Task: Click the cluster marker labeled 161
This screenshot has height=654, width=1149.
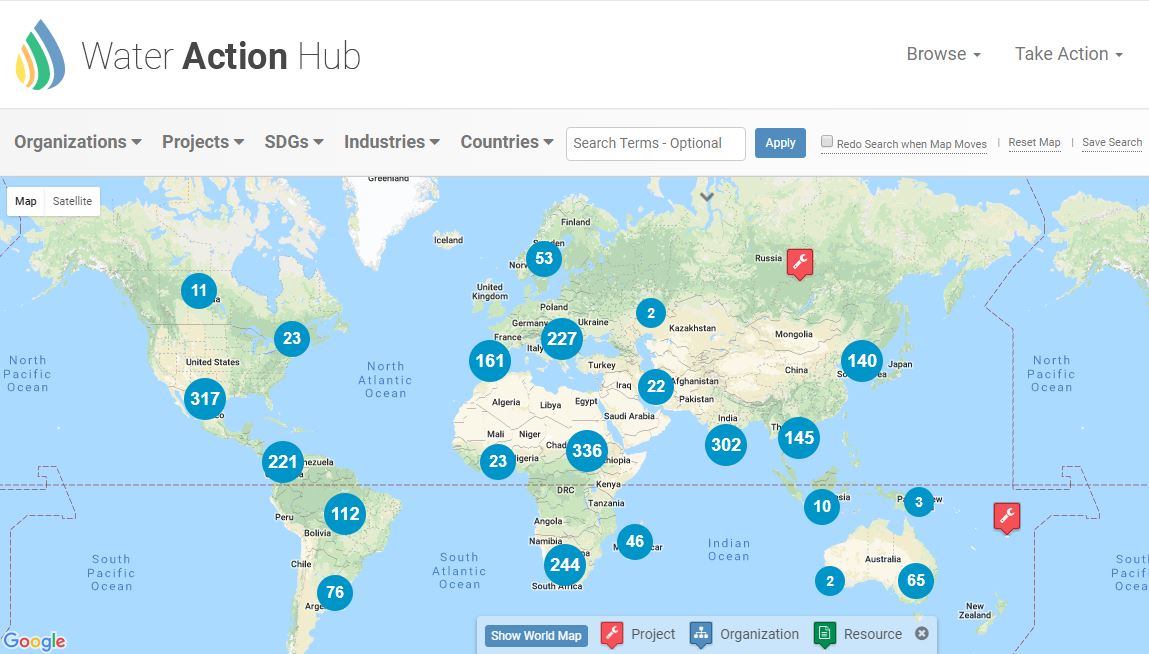Action: point(489,360)
